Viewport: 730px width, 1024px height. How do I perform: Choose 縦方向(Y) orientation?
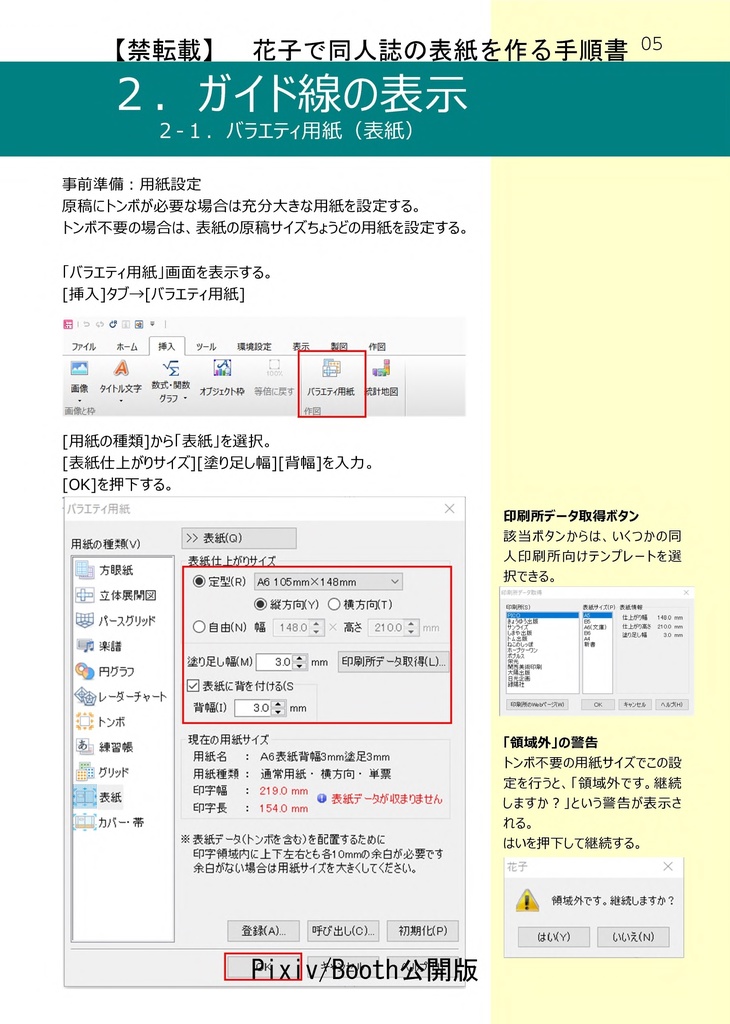[x=261, y=604]
